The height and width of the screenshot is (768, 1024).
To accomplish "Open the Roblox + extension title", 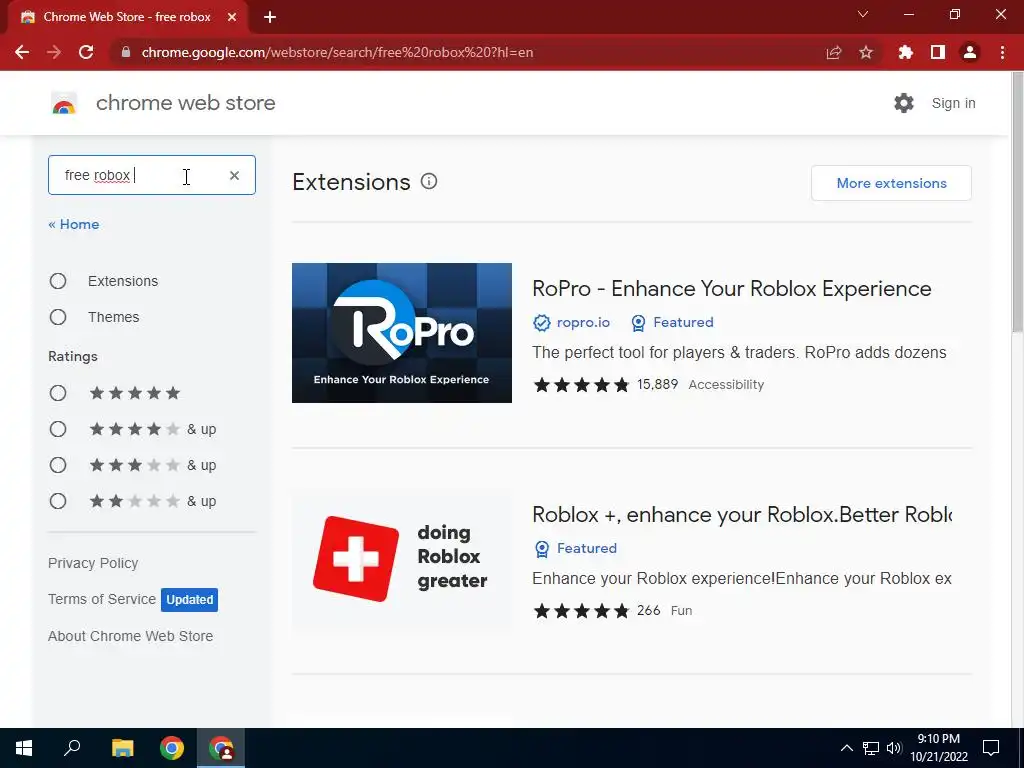I will 742,515.
